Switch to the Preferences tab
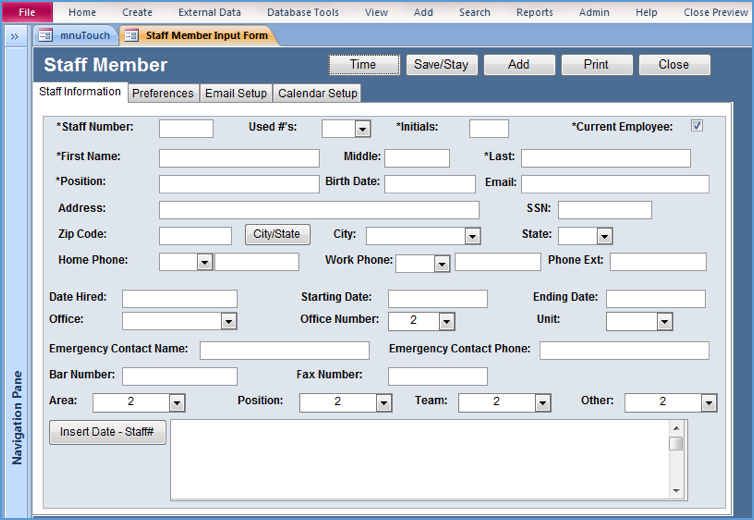 163,93
